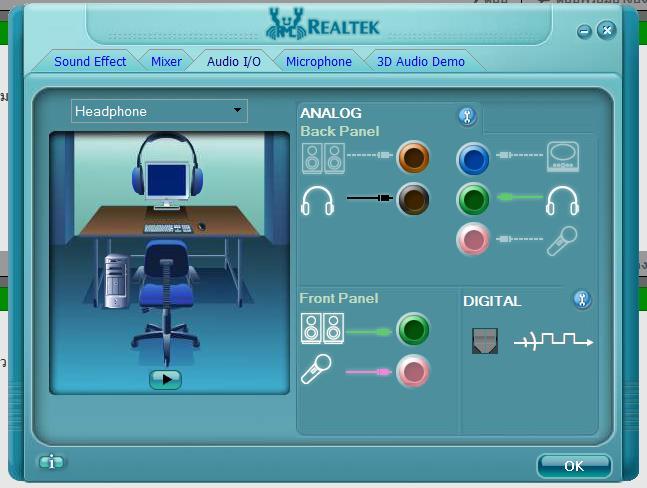Click headphone icon beside black jack
This screenshot has height=488, width=647.
[317, 200]
